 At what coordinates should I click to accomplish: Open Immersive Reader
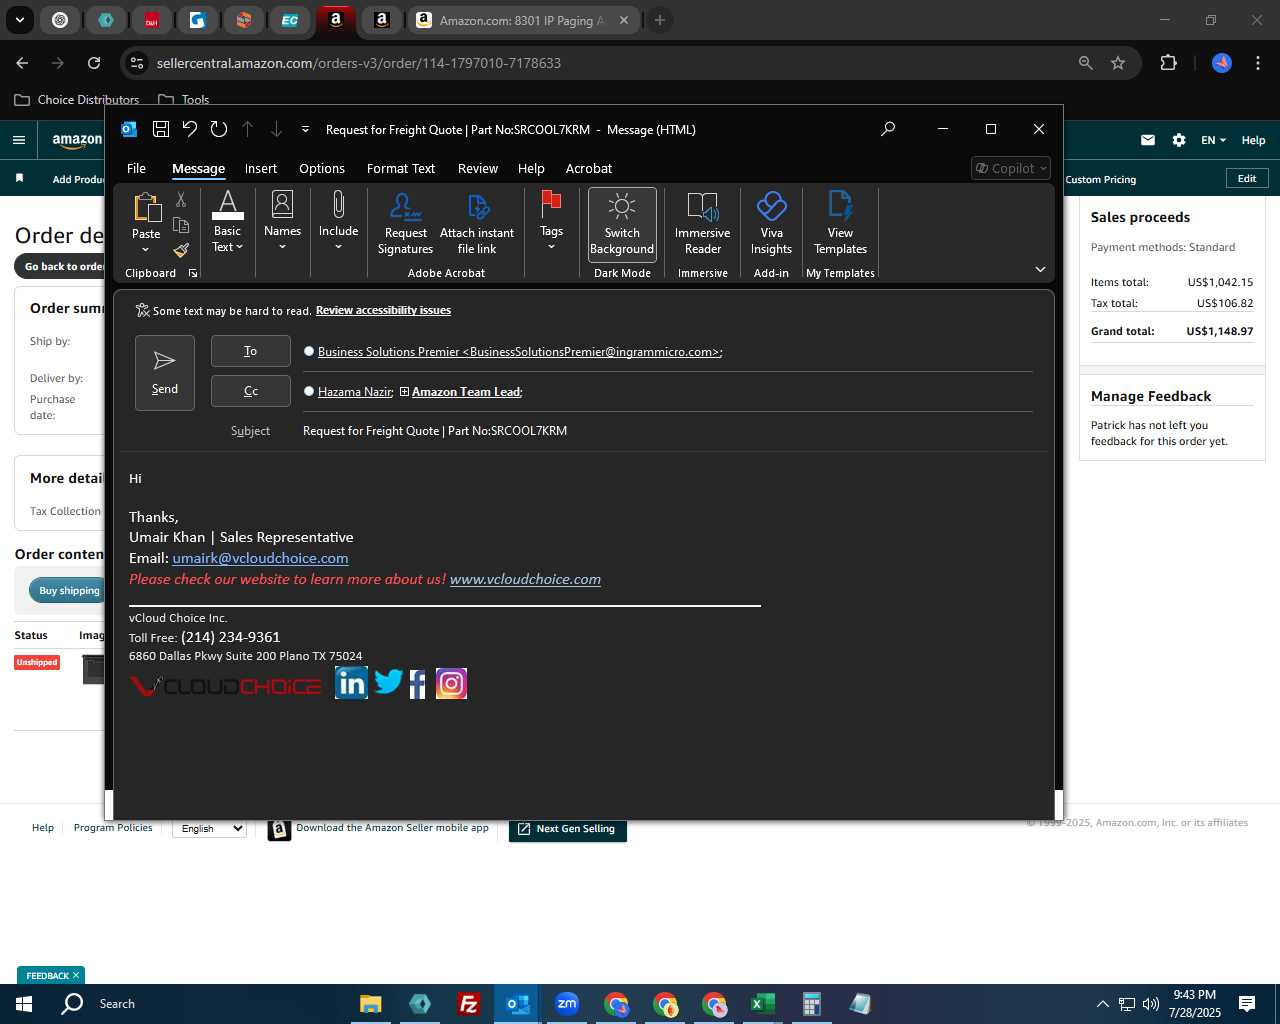[x=703, y=224]
